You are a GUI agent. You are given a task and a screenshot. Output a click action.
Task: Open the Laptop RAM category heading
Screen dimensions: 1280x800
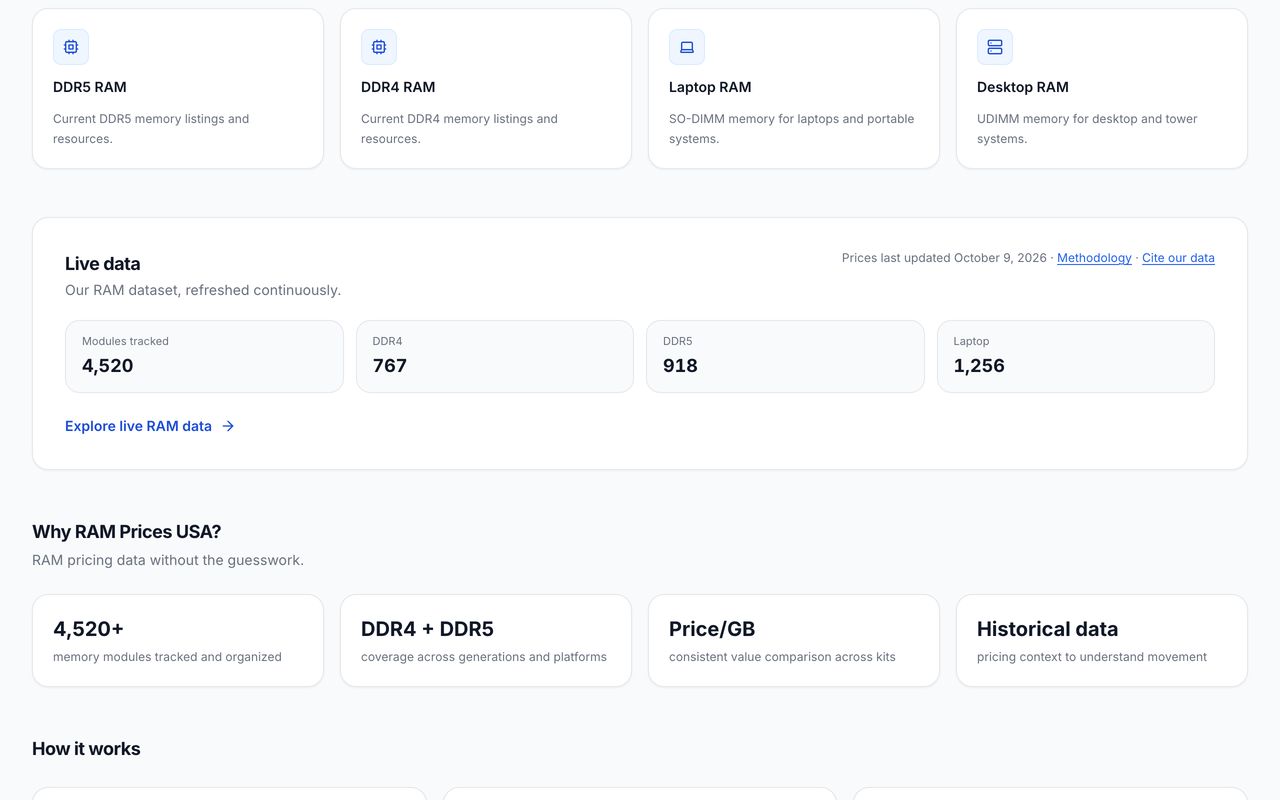(x=710, y=87)
